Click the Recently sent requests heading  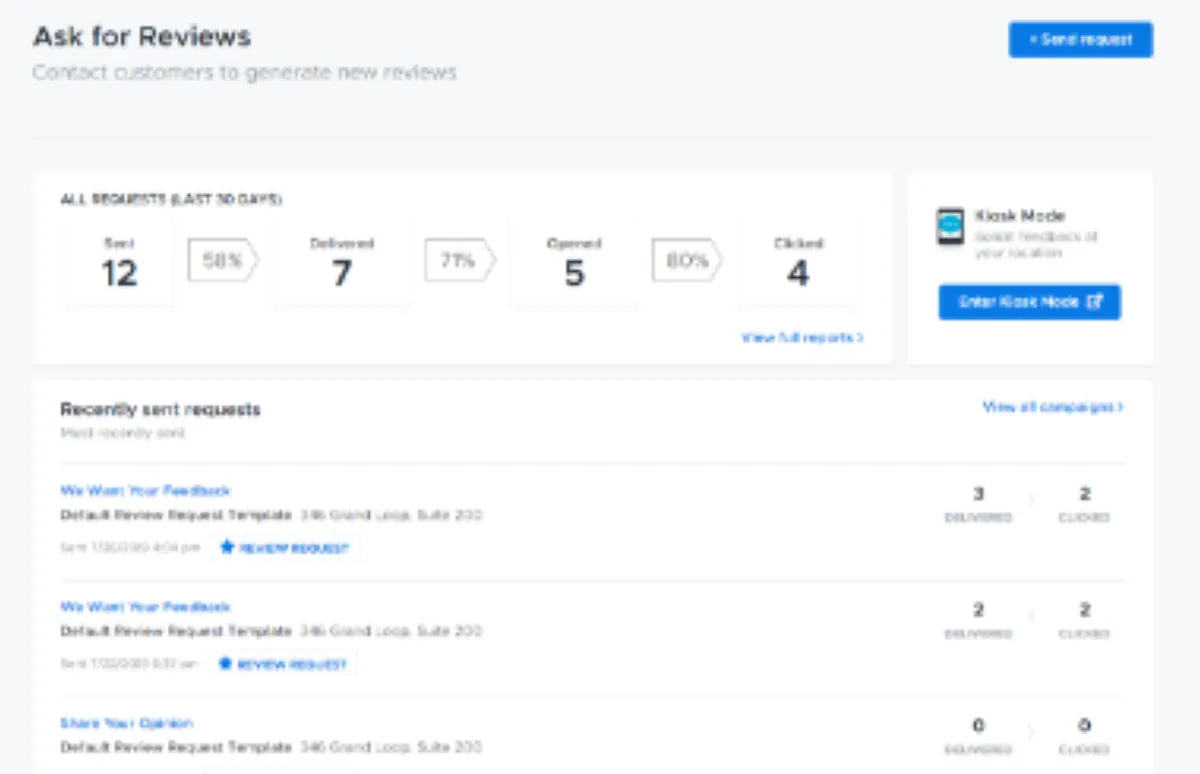(160, 409)
